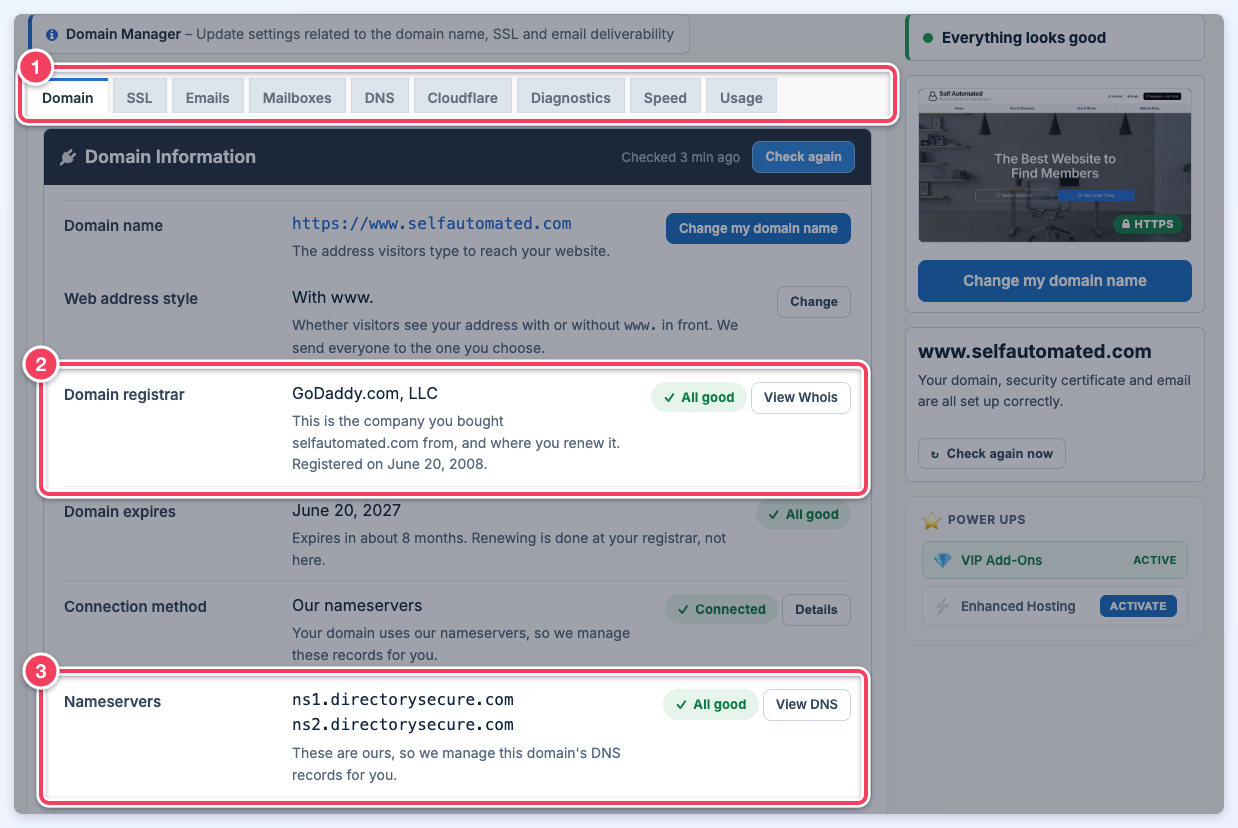The width and height of the screenshot is (1238, 828).
Task: Activate Enhanced Hosting power up
Action: pos(1138,606)
